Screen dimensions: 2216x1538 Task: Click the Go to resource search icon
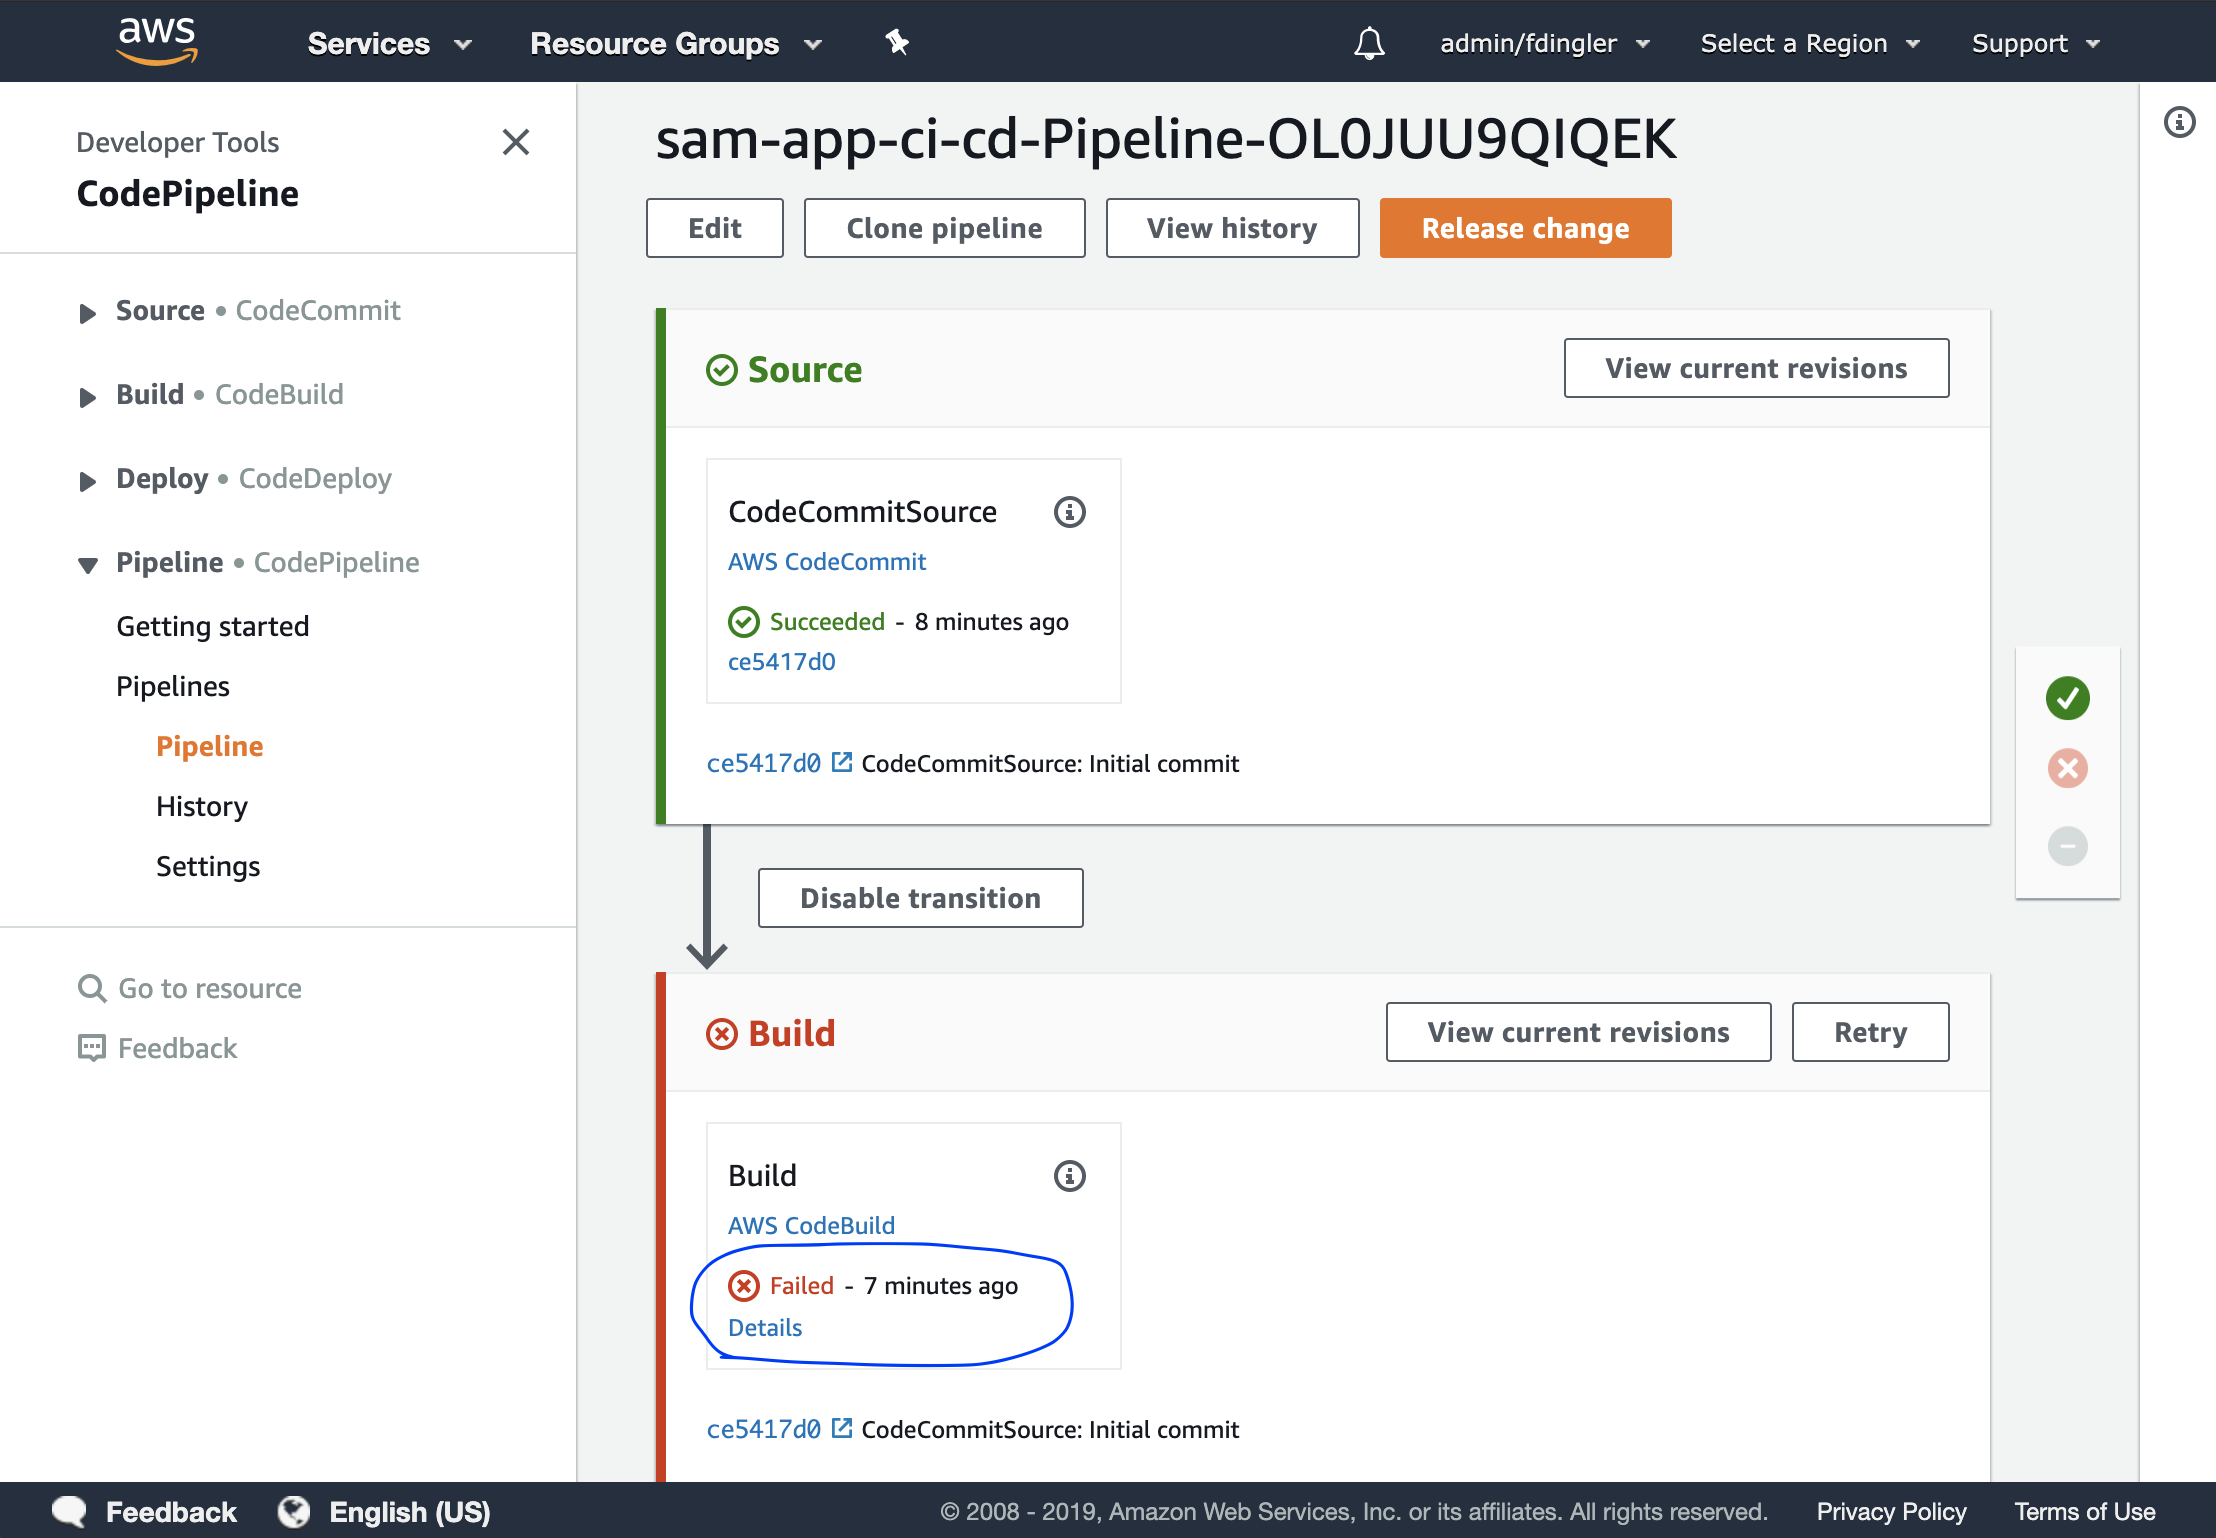92,988
